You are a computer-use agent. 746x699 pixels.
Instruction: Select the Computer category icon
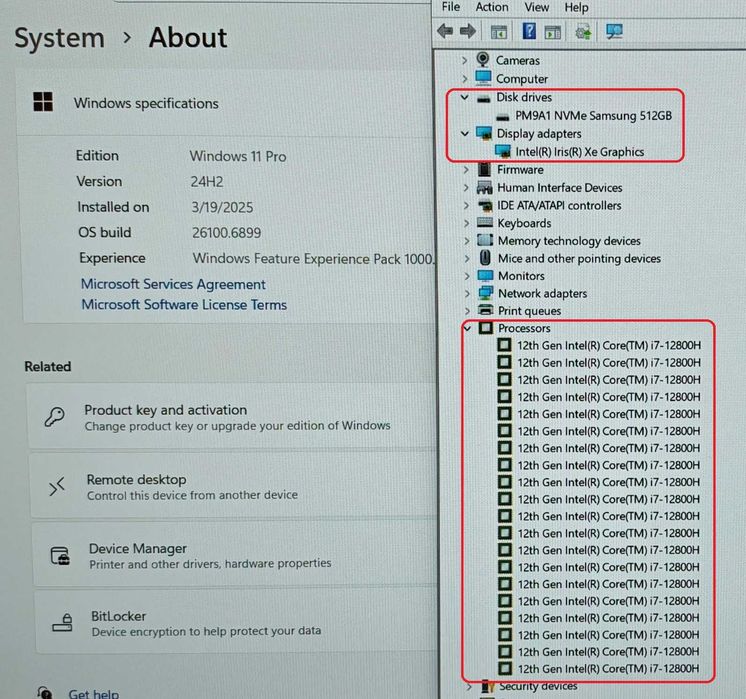coord(483,78)
